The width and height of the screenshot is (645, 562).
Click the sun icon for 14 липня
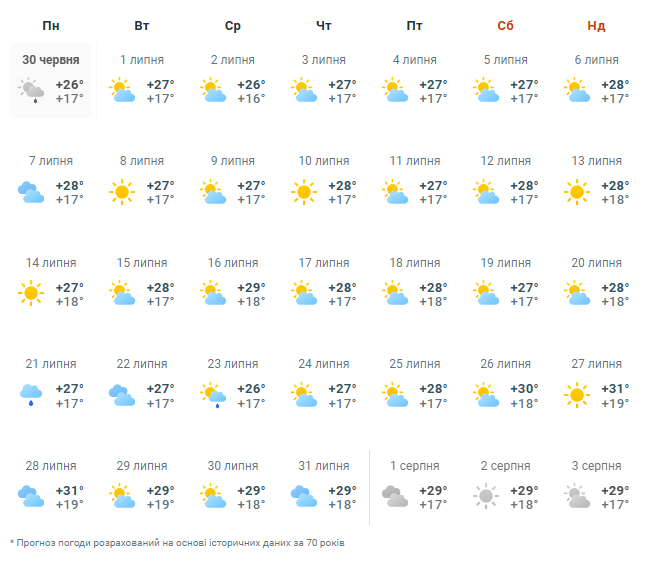[31, 294]
